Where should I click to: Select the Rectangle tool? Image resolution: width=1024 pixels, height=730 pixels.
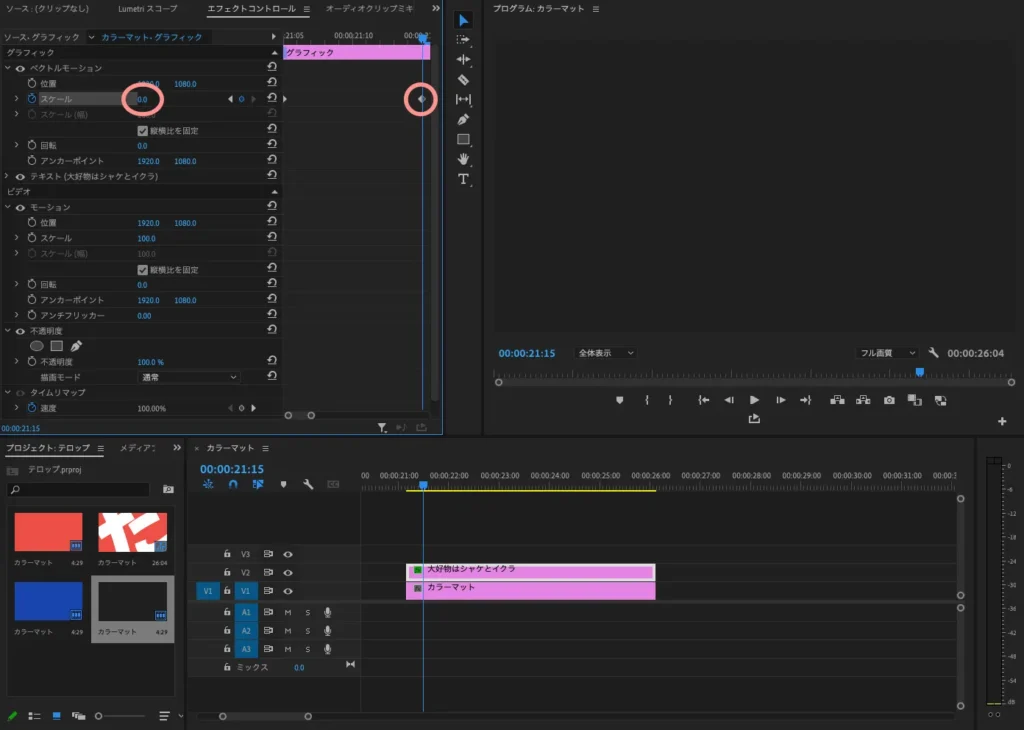click(463, 139)
